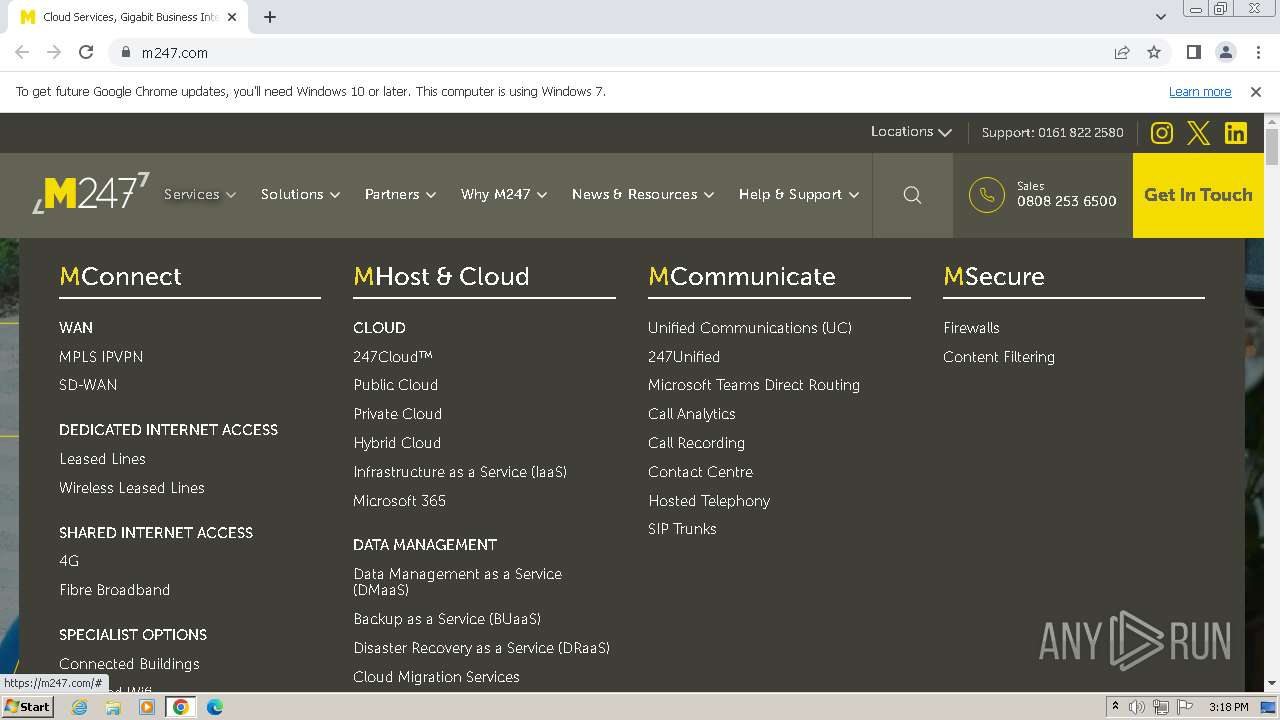Open Connected Buildings link
The height and width of the screenshot is (720, 1280).
[x=129, y=664]
